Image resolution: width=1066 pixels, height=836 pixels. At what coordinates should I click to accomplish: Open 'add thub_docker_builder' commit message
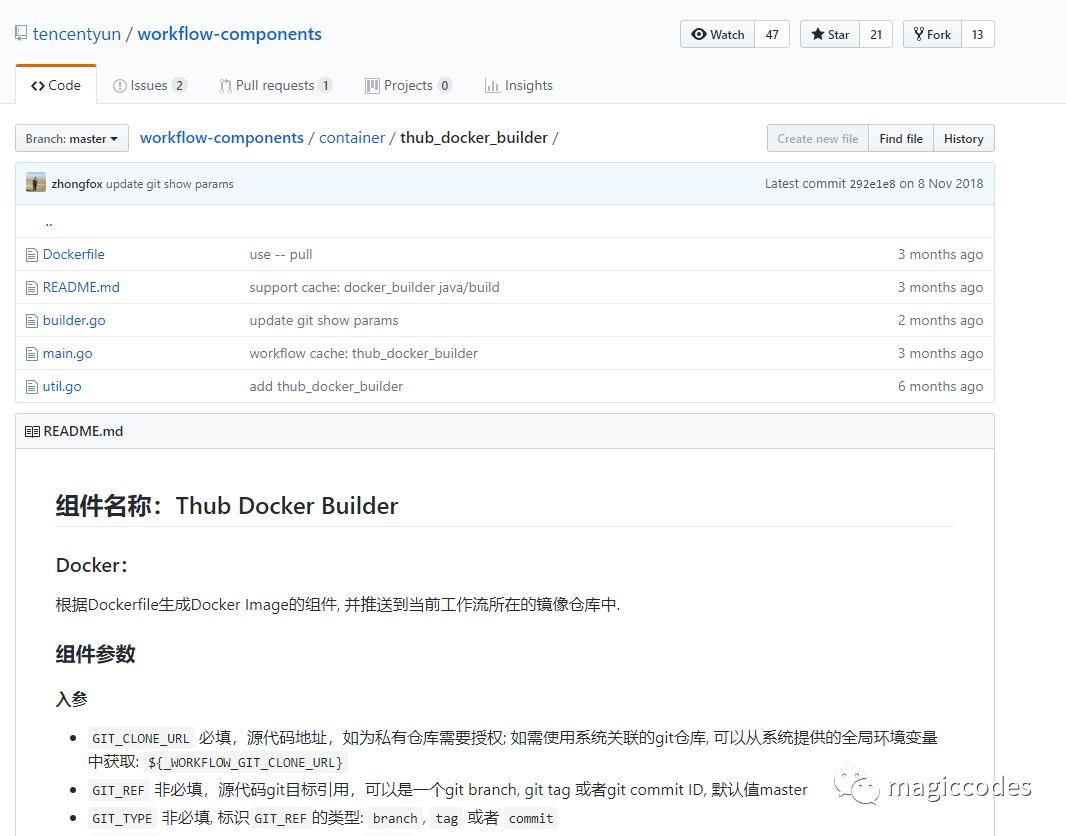(326, 387)
